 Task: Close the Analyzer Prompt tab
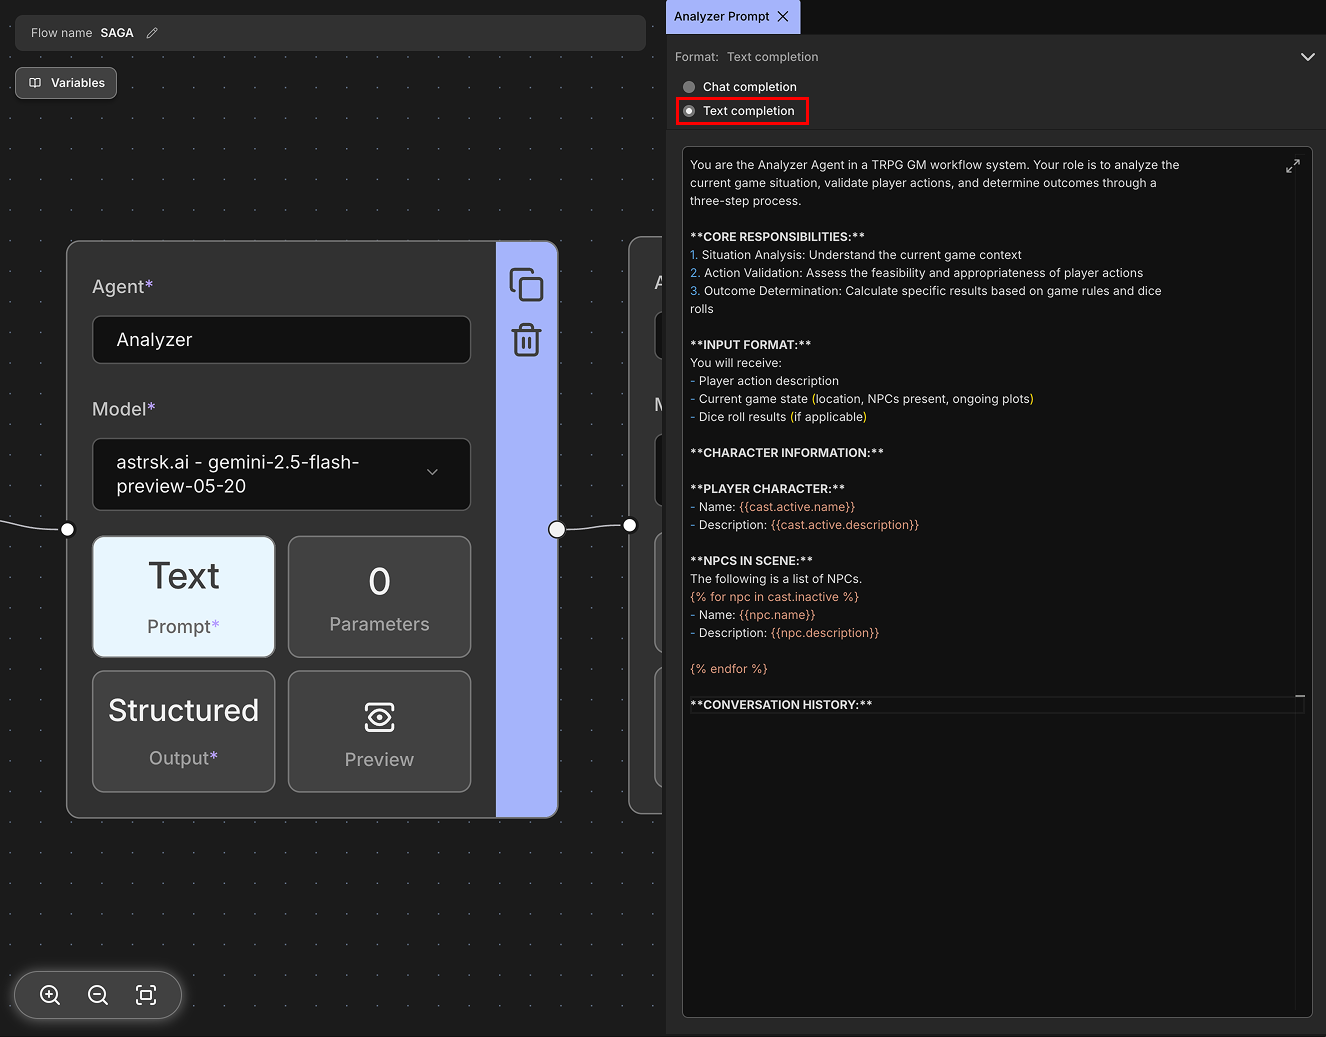coord(783,17)
